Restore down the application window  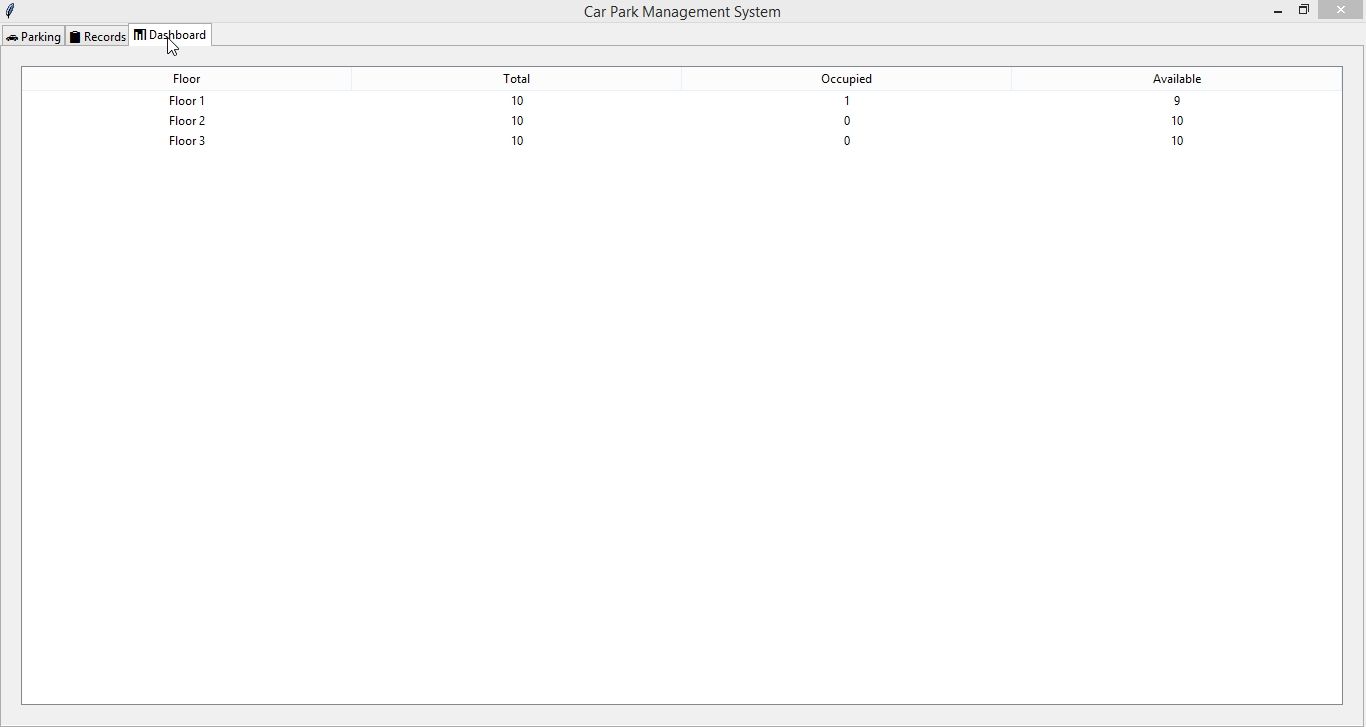(1304, 10)
